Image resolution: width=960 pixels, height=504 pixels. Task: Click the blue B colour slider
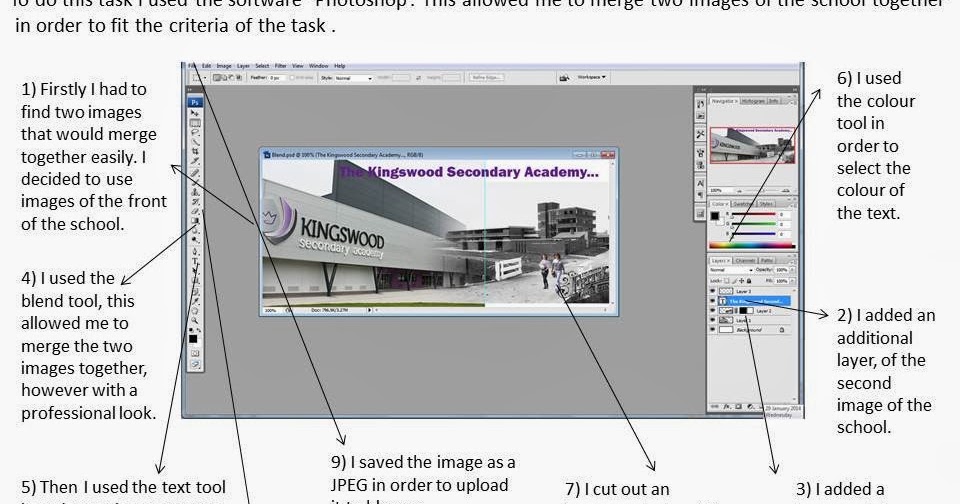pos(755,234)
